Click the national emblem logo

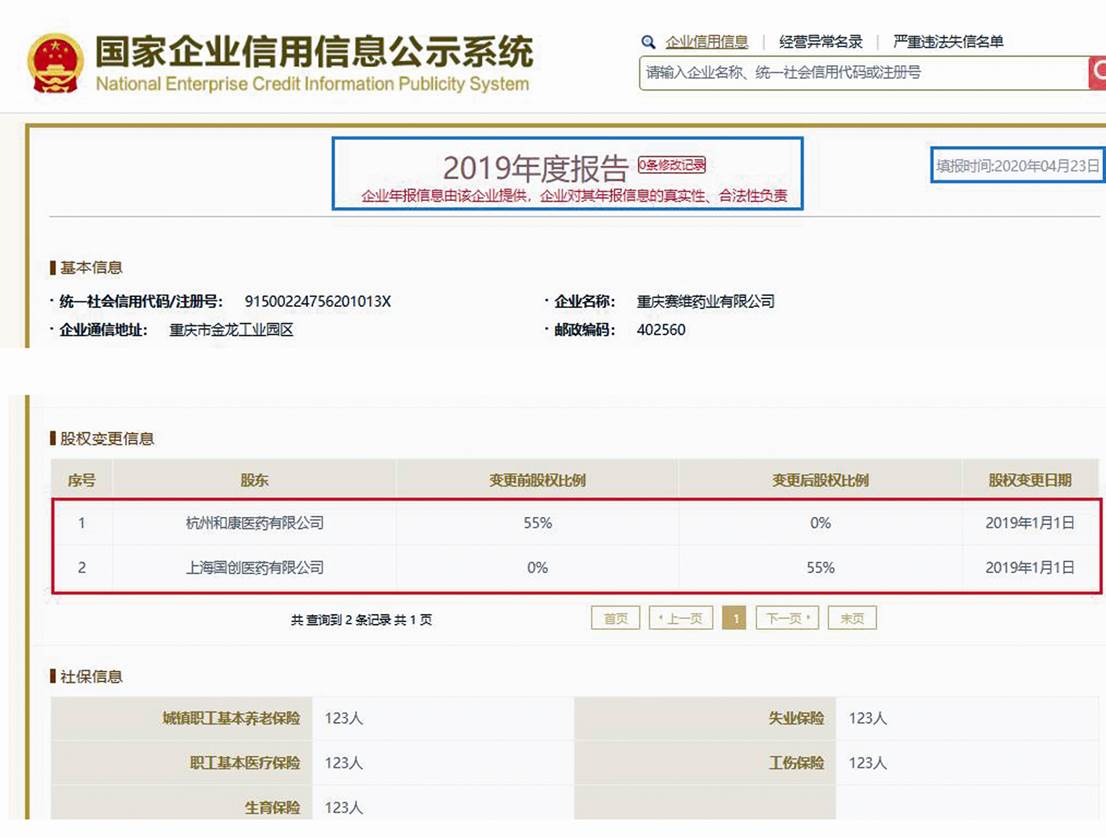coord(56,64)
